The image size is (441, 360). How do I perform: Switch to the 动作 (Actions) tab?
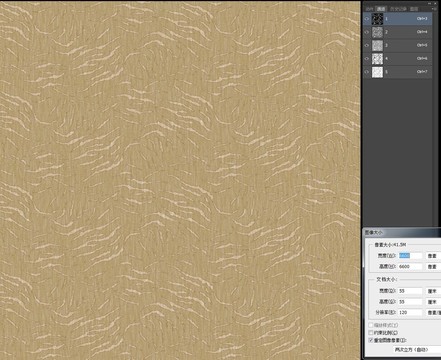point(369,9)
